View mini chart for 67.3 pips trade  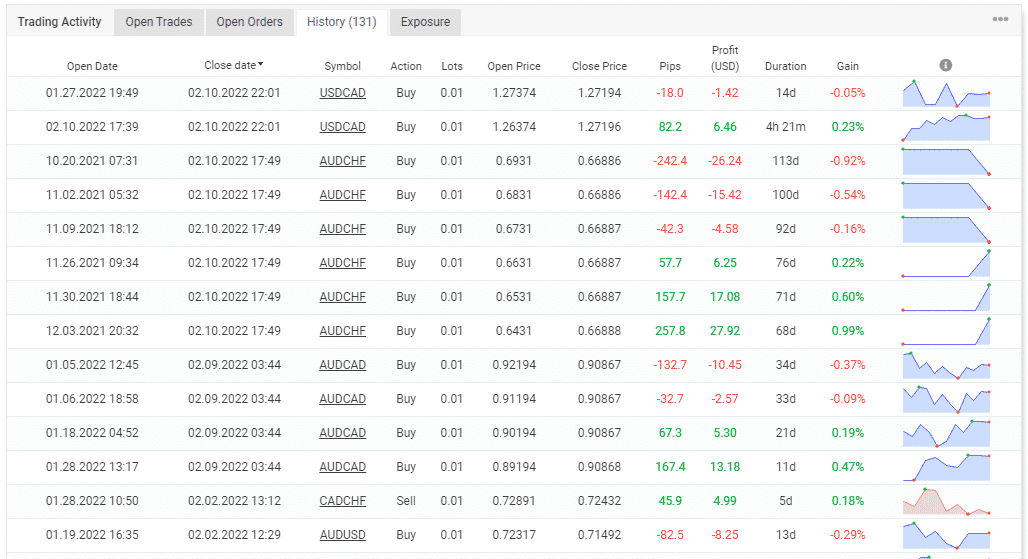pos(946,434)
